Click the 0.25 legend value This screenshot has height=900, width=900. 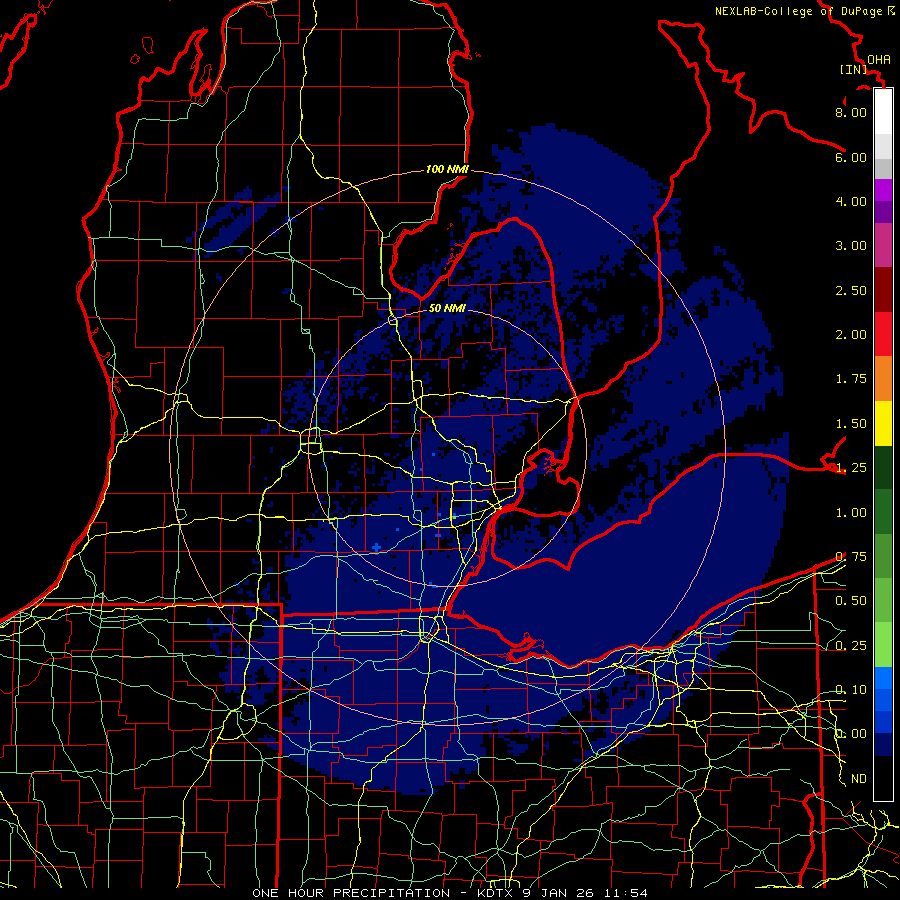851,646
